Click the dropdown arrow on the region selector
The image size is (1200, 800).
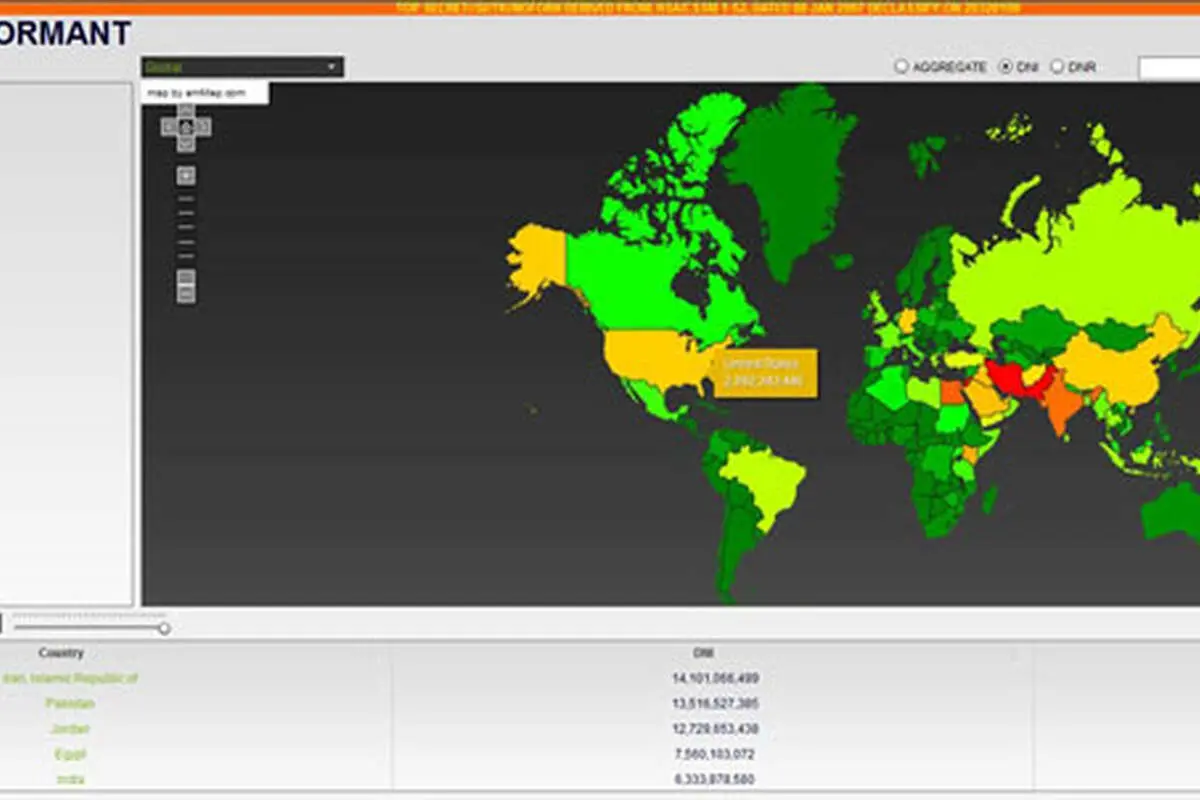(332, 67)
